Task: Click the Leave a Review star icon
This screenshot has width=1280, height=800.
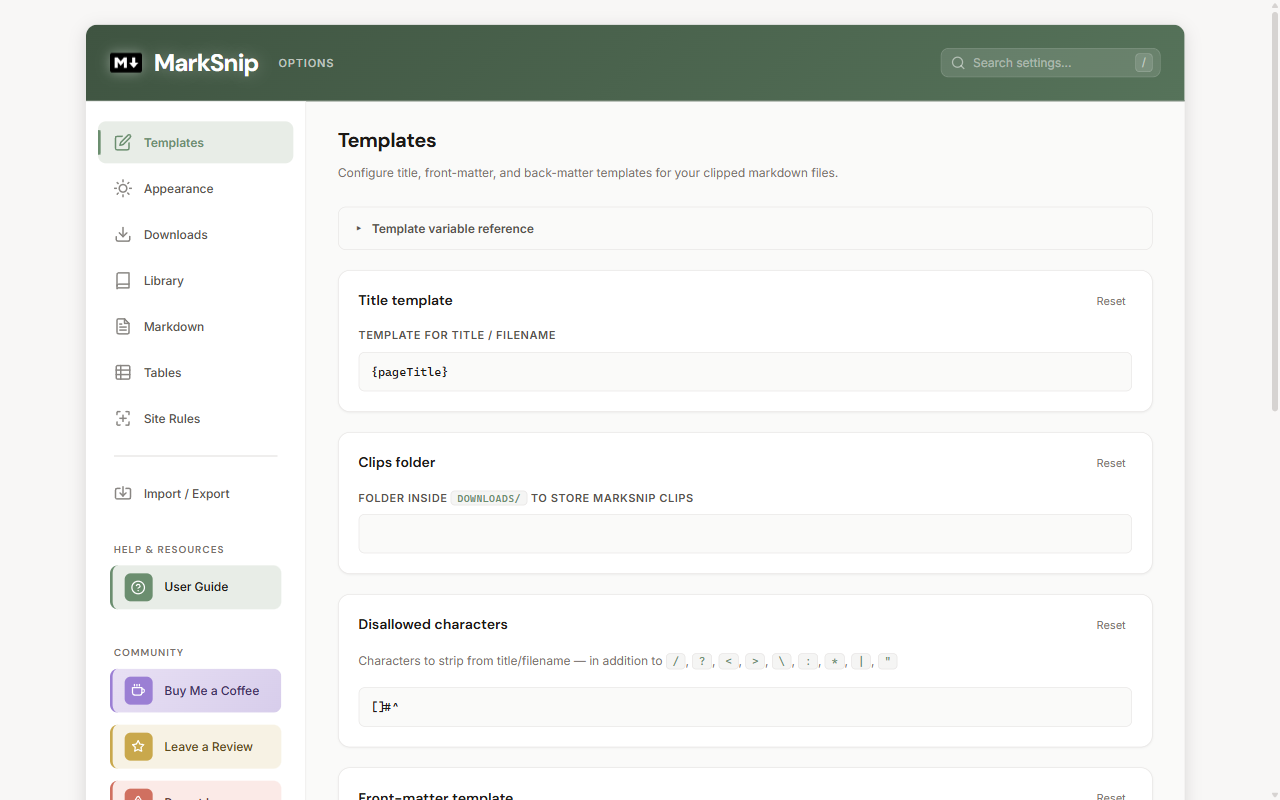Action: [139, 747]
